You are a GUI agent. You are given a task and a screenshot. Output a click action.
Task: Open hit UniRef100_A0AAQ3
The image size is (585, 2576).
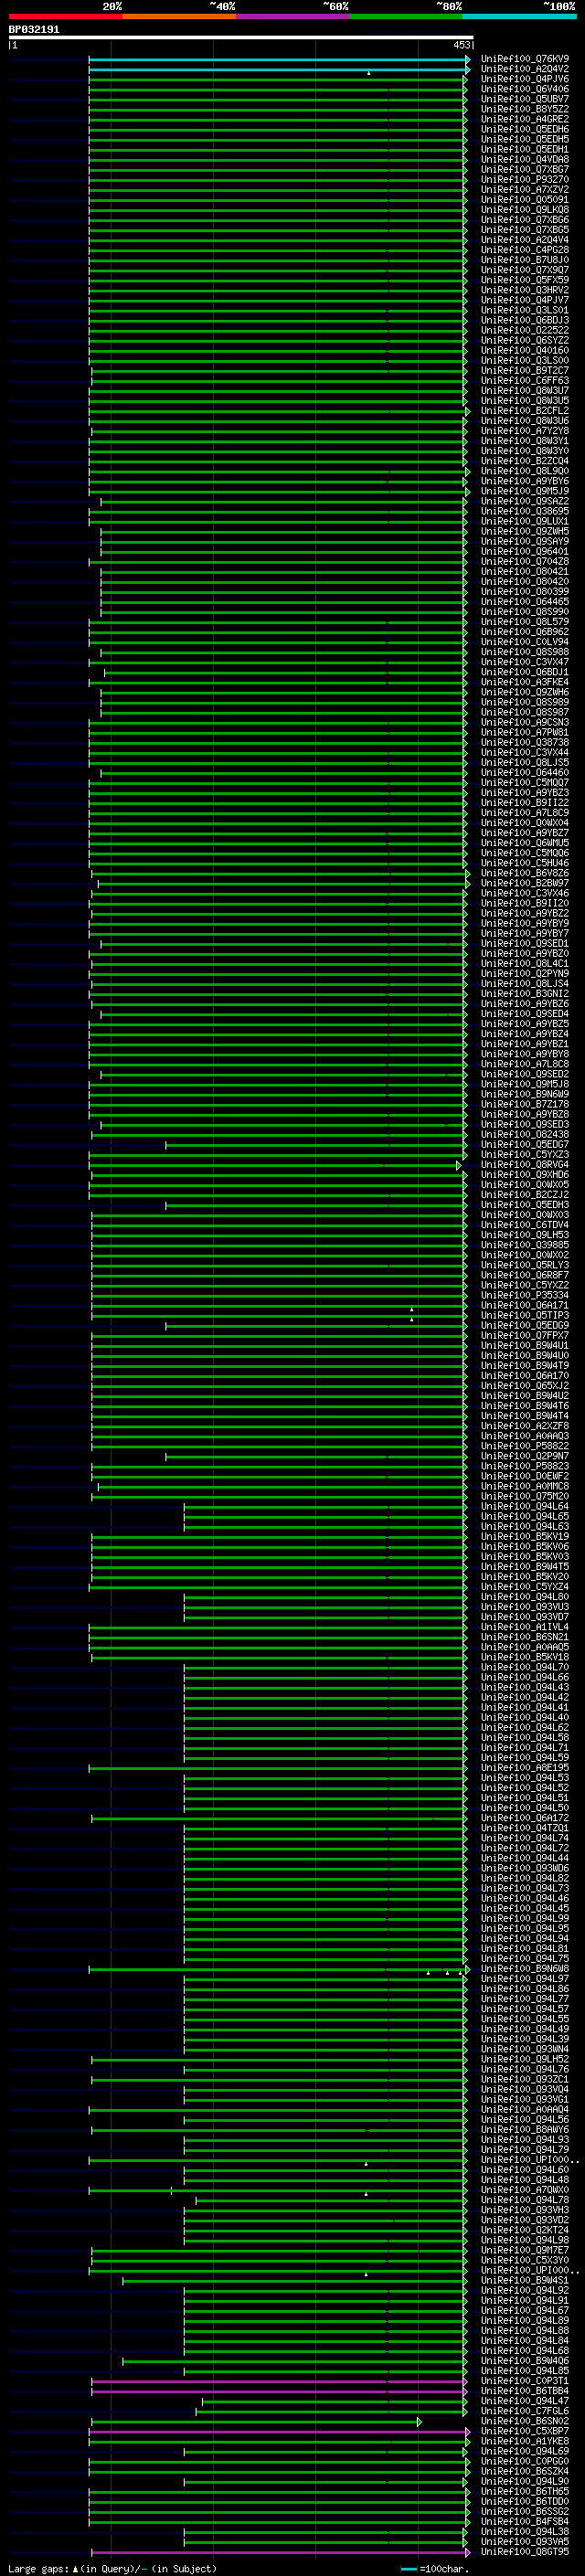[x=525, y=1437]
